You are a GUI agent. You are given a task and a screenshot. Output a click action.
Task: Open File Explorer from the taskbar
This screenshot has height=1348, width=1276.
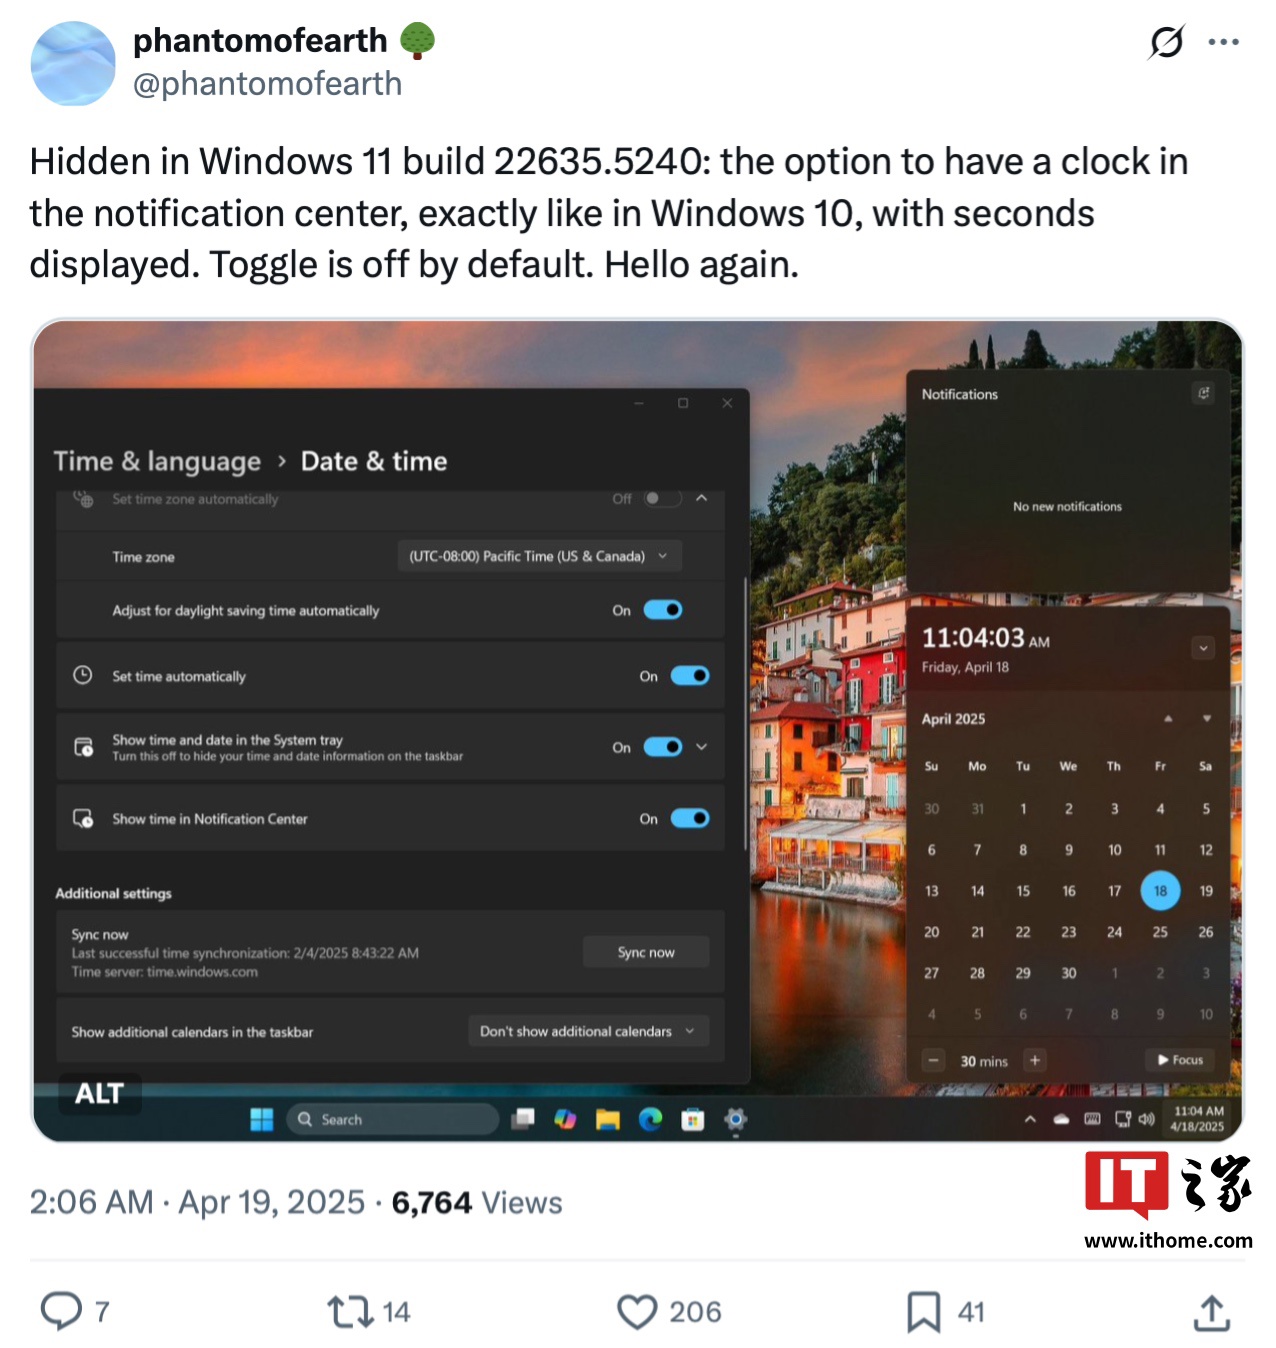tap(608, 1119)
